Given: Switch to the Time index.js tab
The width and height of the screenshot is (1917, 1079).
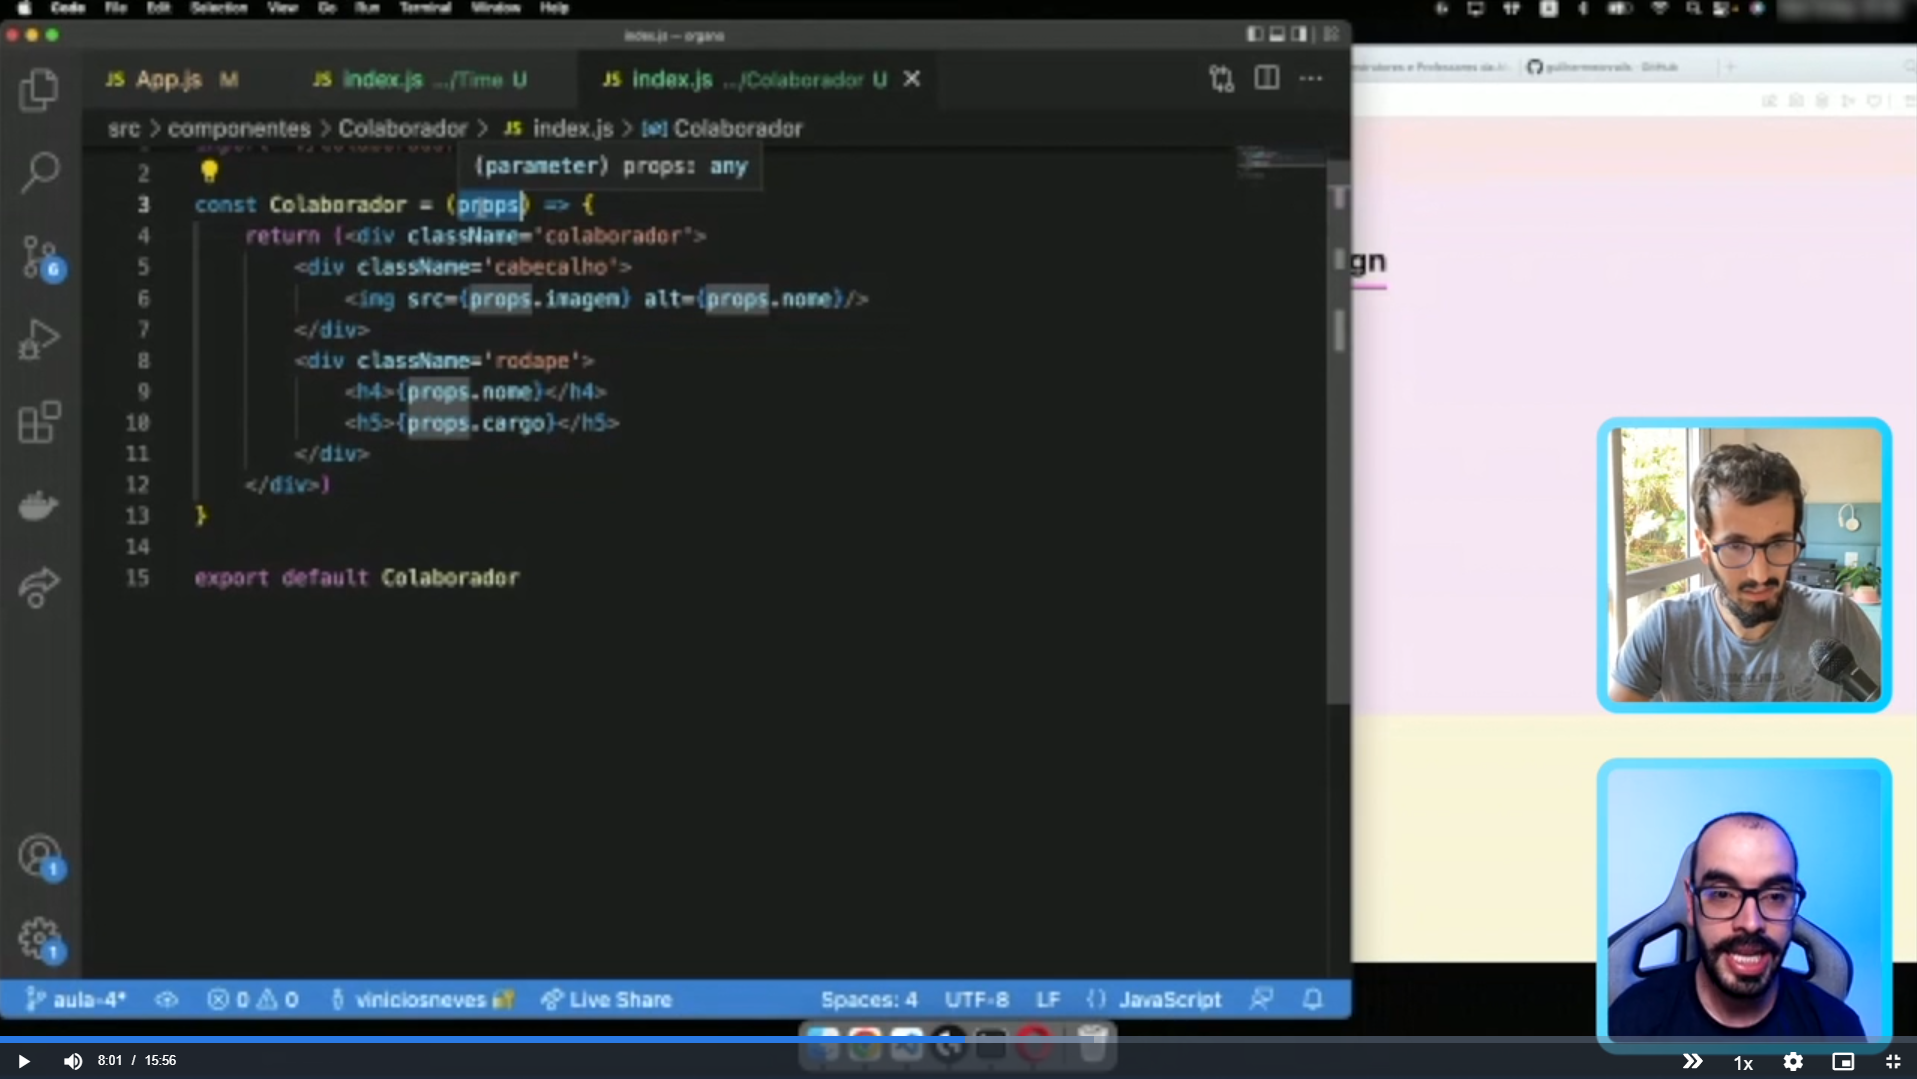Looking at the screenshot, I should click(420, 79).
